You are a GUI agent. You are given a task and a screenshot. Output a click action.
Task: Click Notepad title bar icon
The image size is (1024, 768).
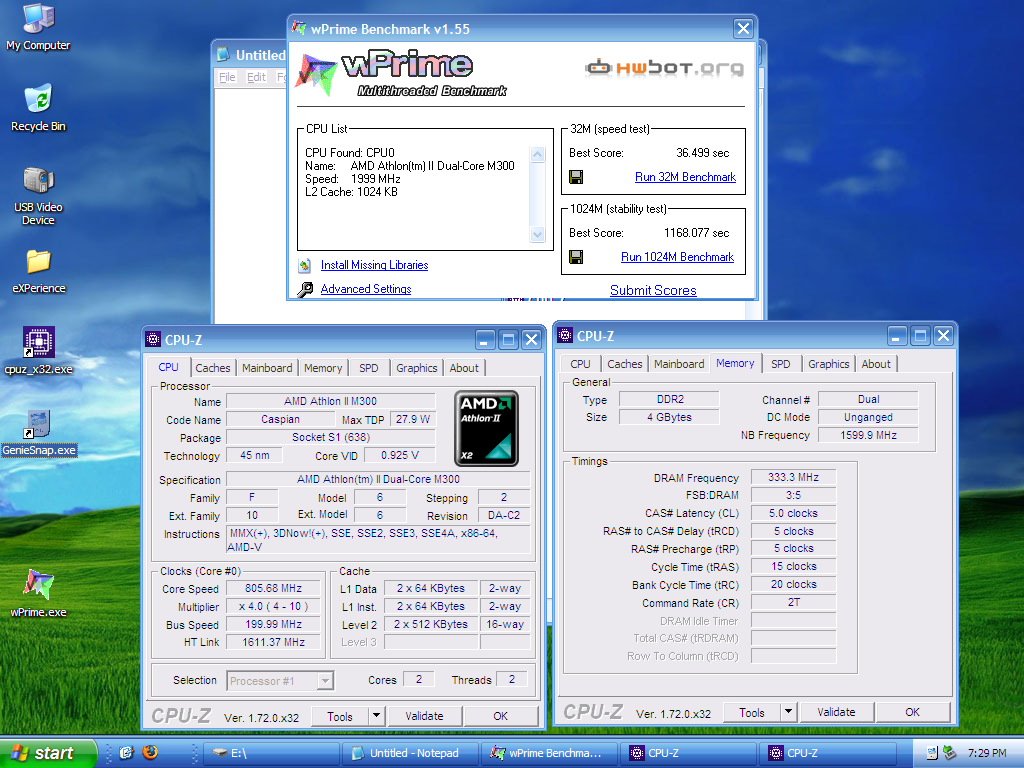223,54
